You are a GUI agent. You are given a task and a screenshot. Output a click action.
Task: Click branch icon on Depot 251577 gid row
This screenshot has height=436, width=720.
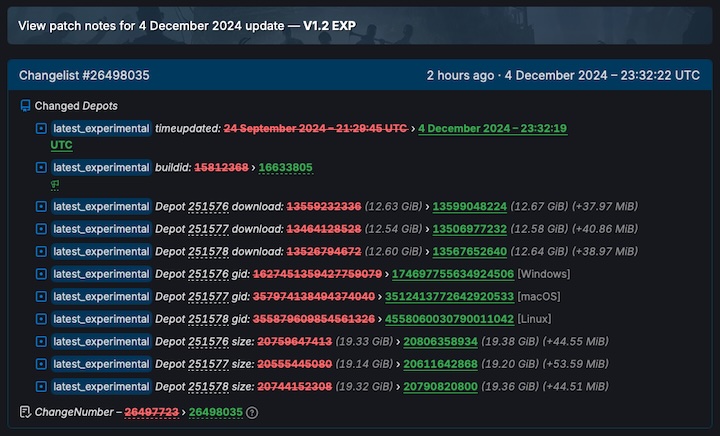click(41, 297)
